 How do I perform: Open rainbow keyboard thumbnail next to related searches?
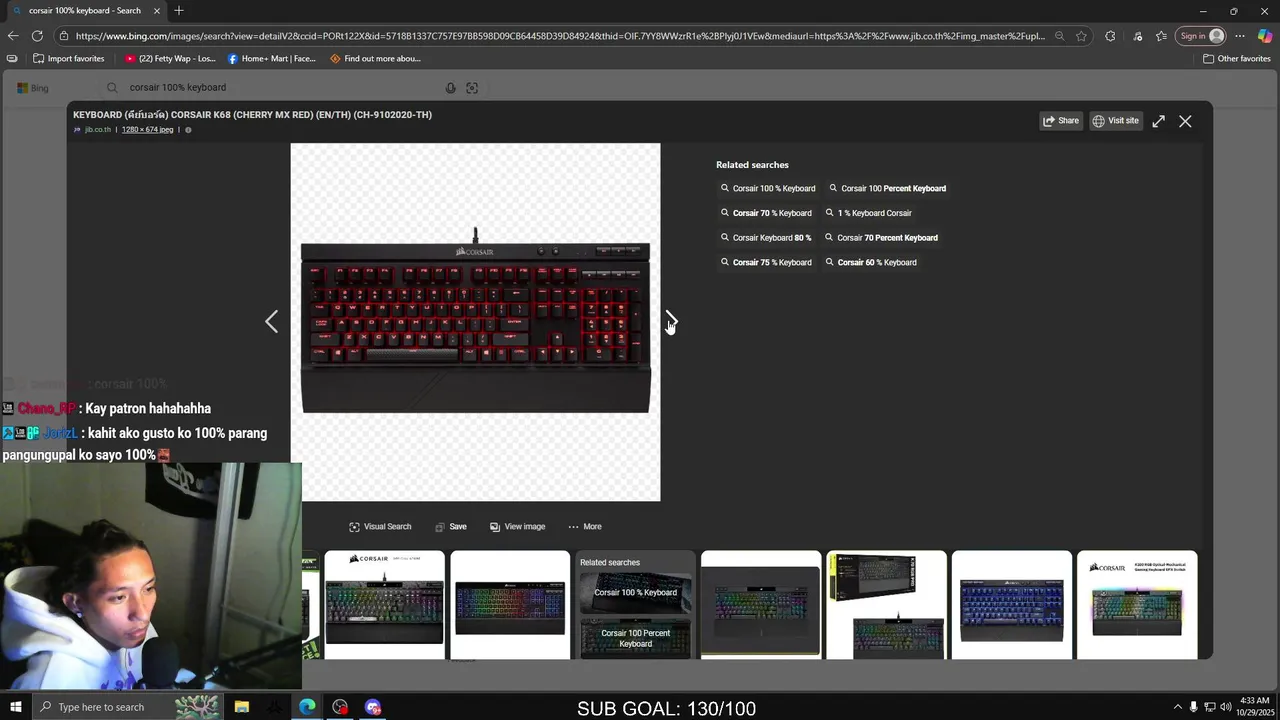(x=510, y=605)
